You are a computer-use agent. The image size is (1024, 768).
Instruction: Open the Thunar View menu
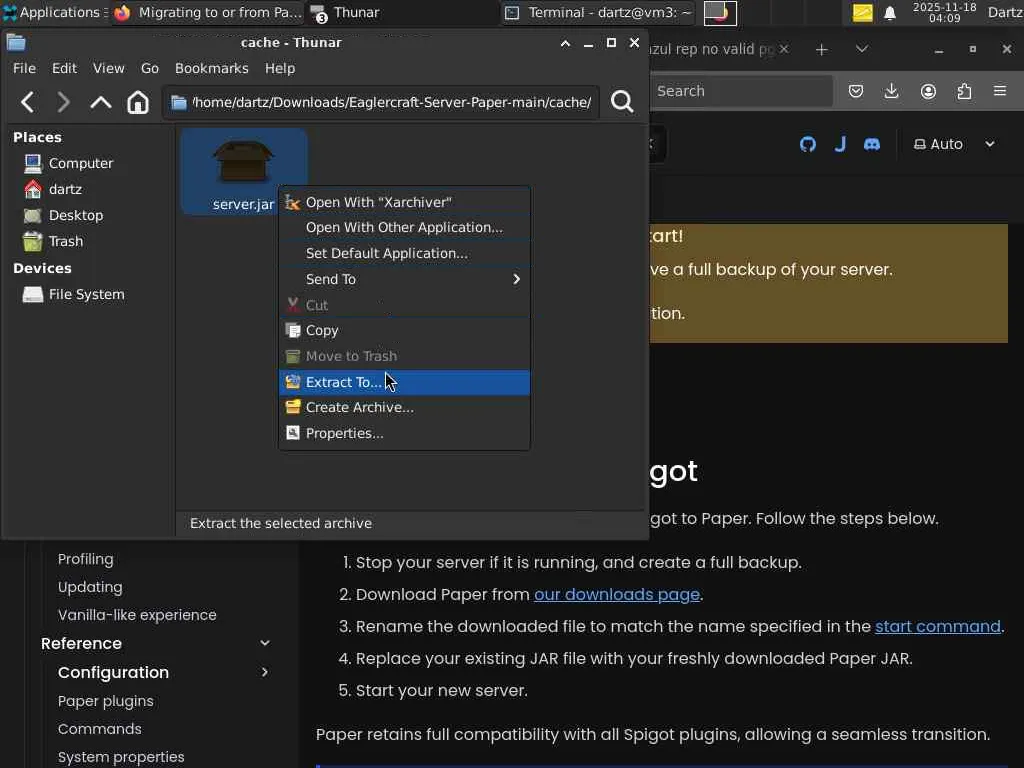[108, 68]
